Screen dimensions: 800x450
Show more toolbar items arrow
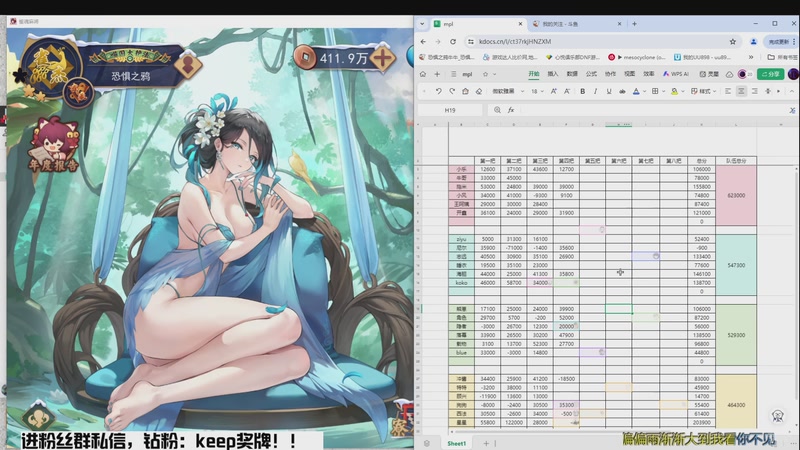pyautogui.click(x=779, y=91)
